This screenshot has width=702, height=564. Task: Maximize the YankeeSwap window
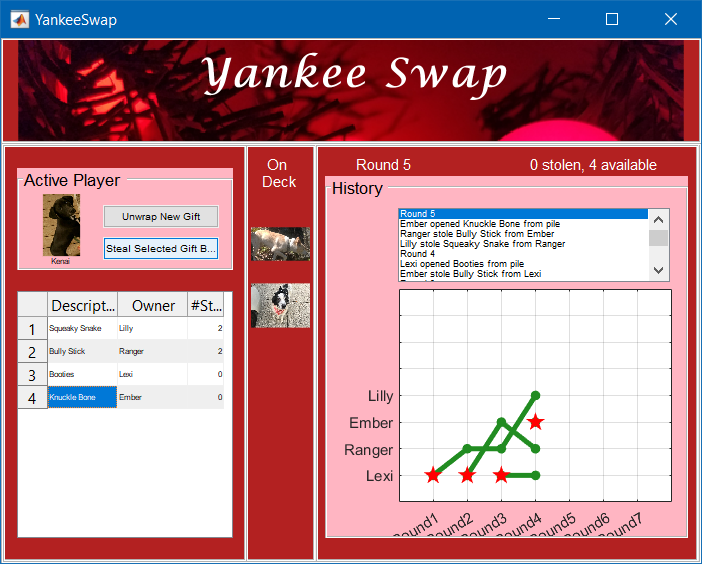612,19
